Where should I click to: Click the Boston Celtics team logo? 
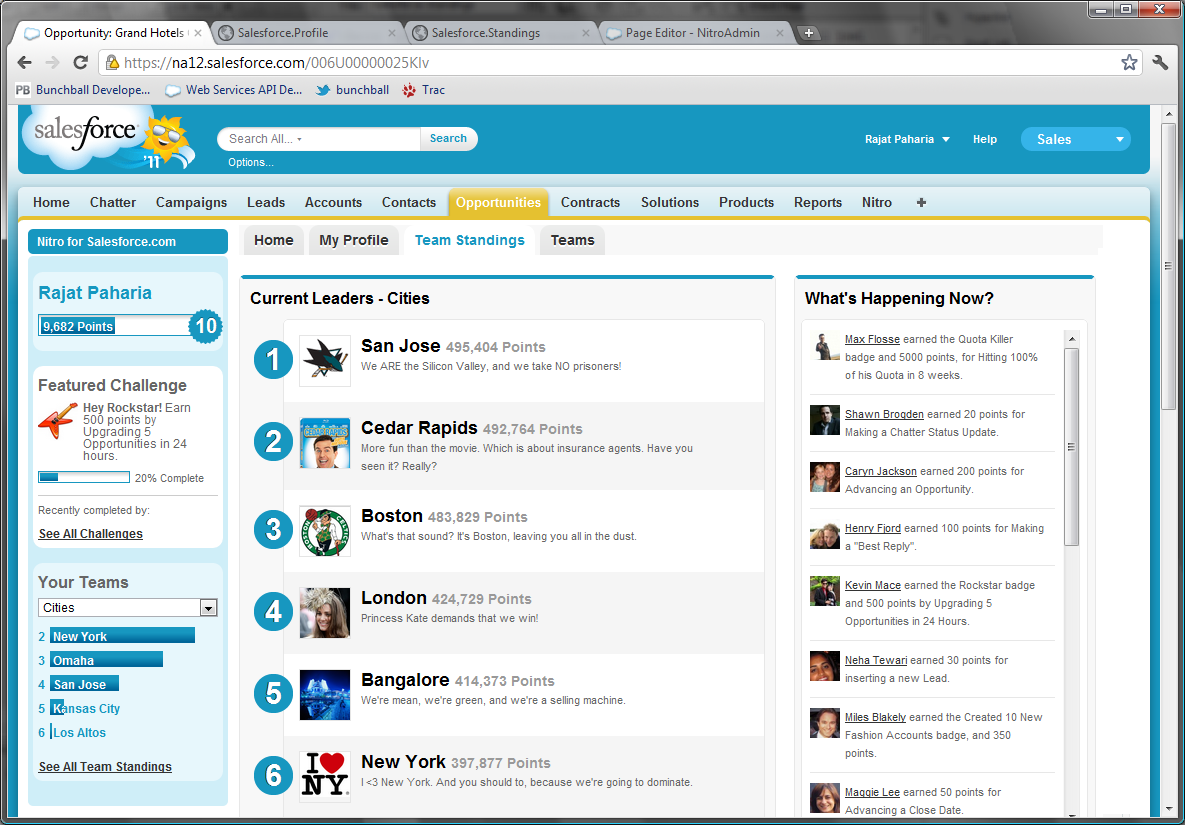pos(325,531)
